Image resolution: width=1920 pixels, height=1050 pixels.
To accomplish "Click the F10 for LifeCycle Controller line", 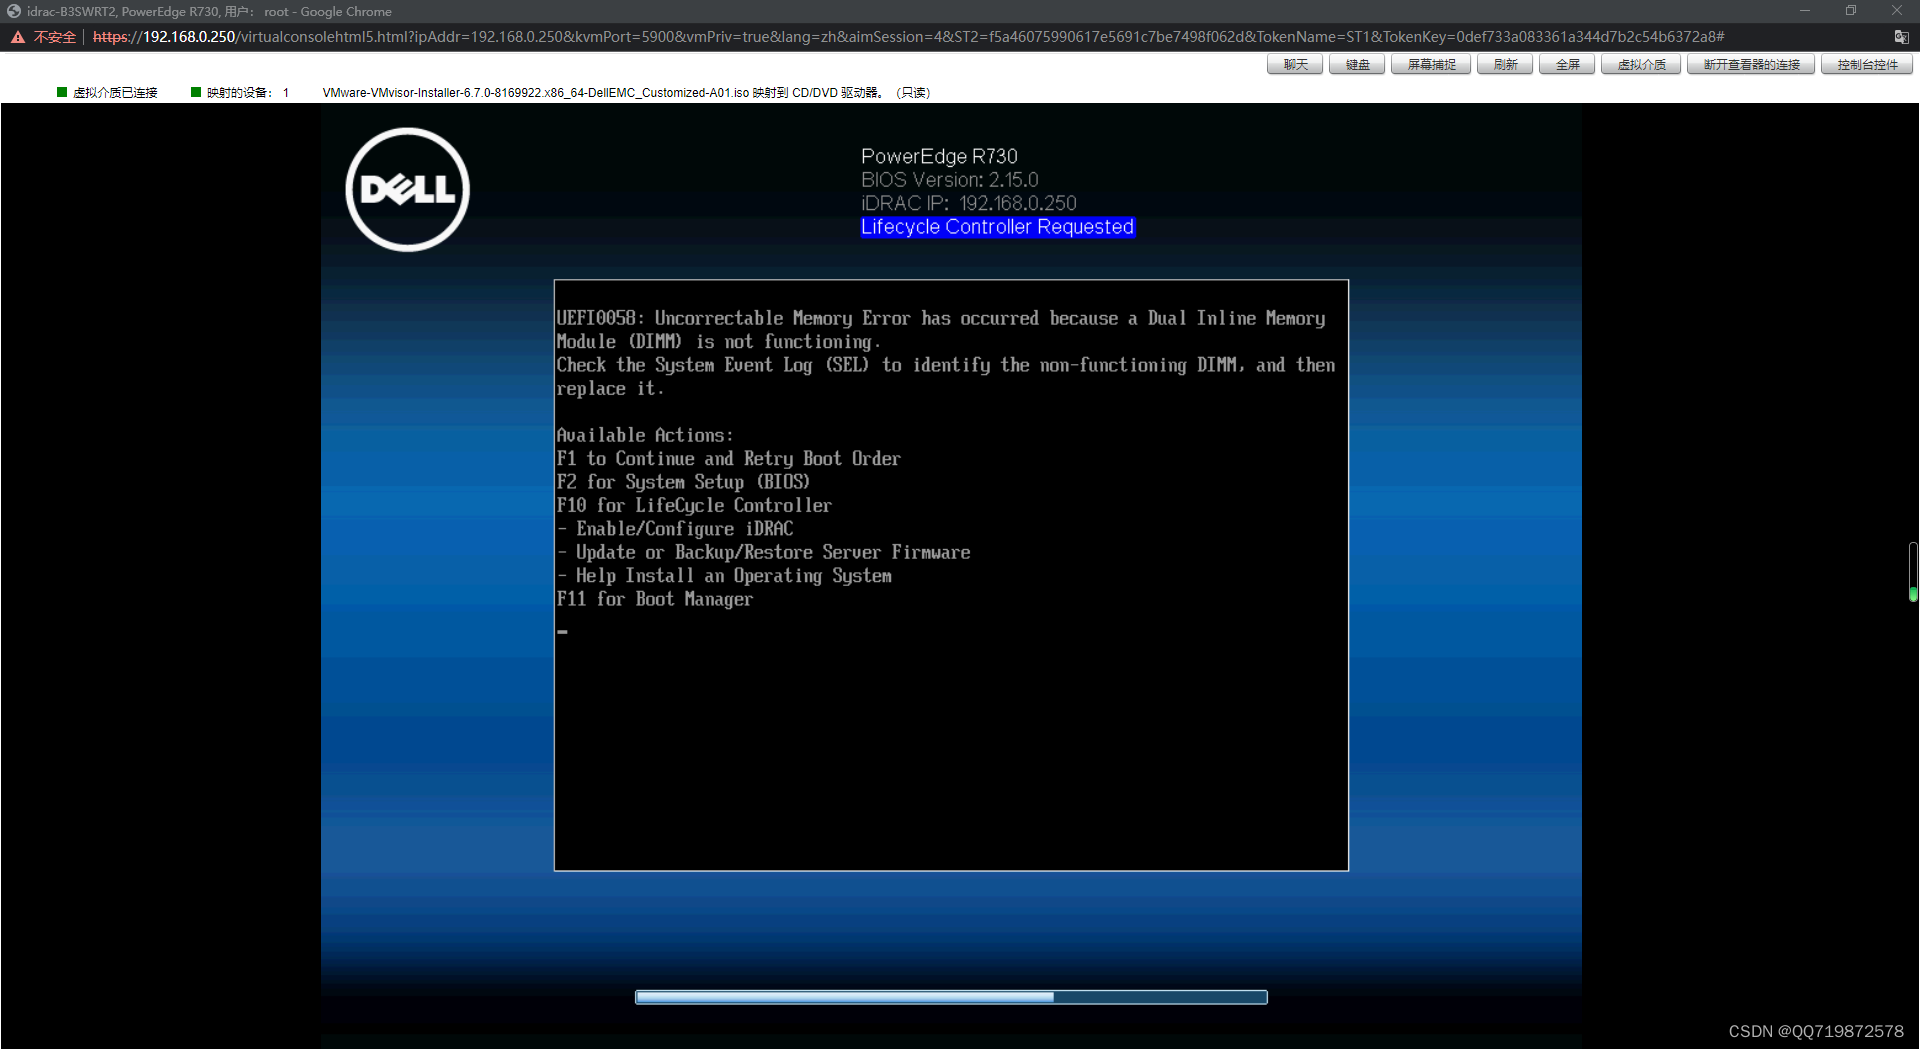I will point(694,505).
